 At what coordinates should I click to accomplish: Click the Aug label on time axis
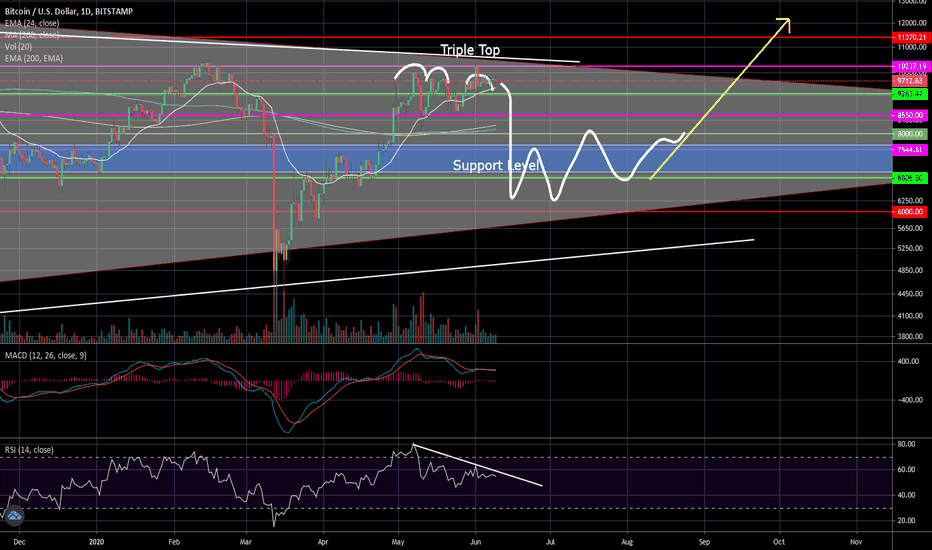pyautogui.click(x=626, y=542)
